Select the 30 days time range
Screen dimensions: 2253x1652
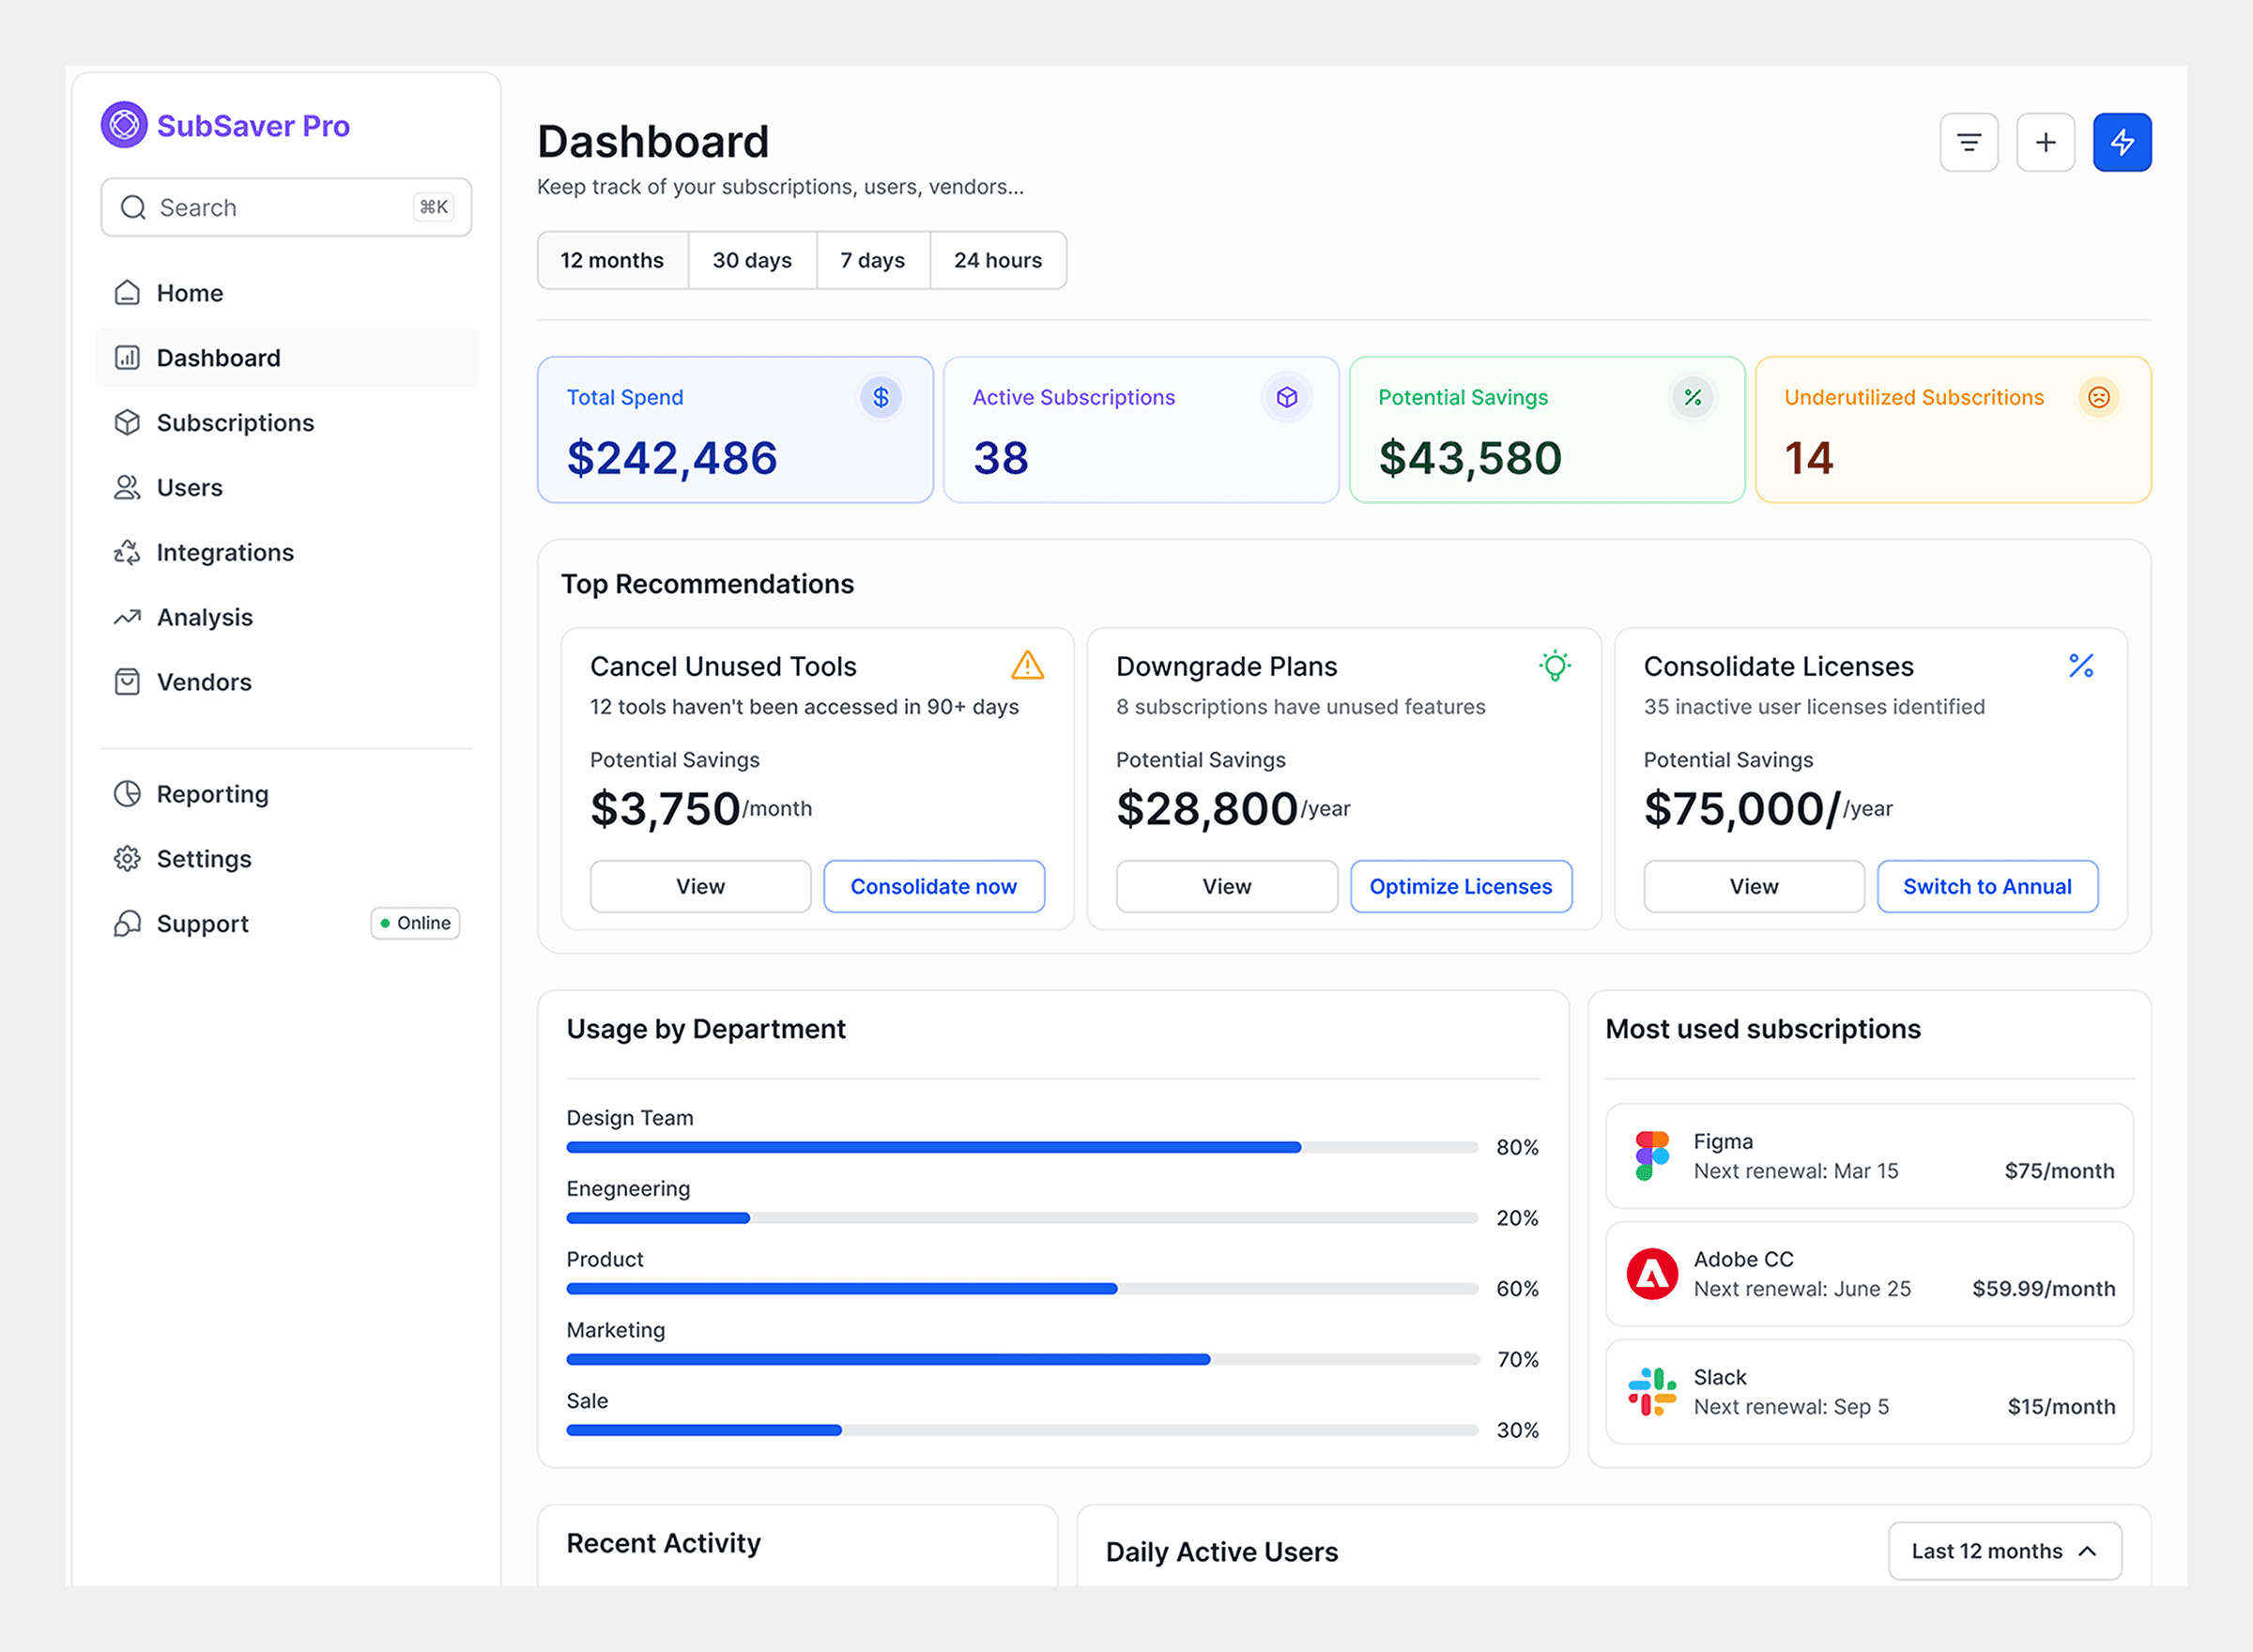pyautogui.click(x=752, y=260)
